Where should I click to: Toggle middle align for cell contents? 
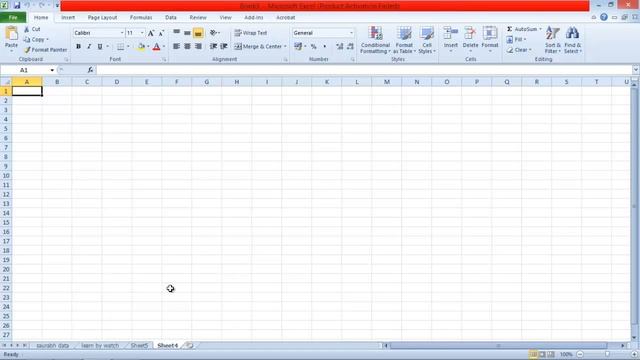point(187,33)
